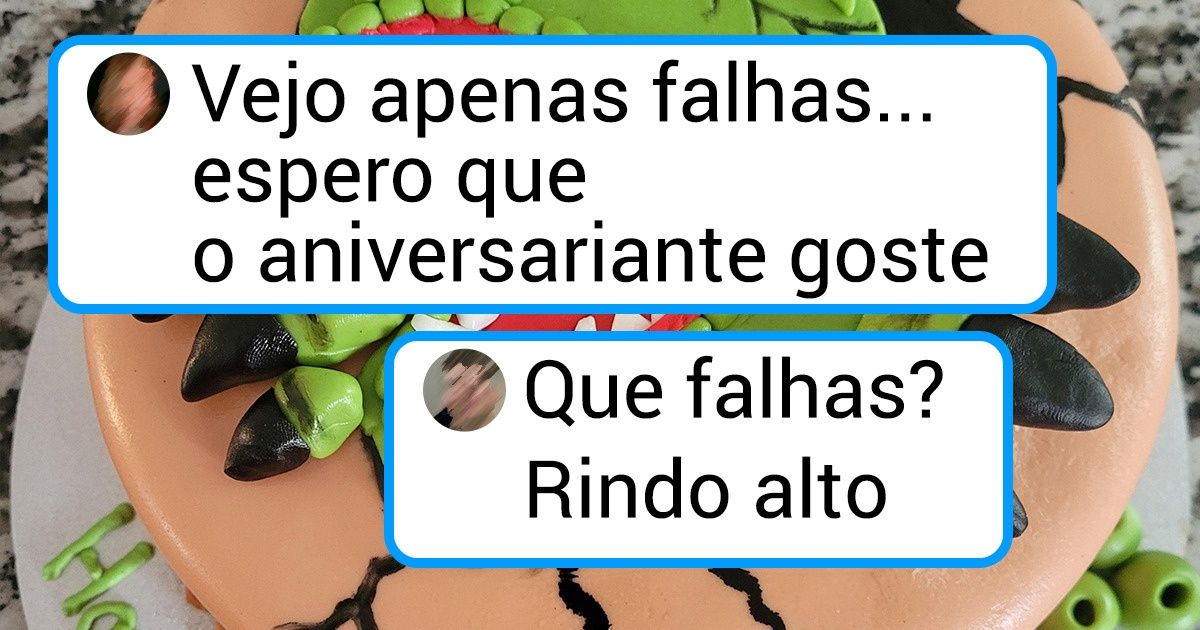Click the green dinosaur toe on left
The height and width of the screenshot is (630, 1200).
318,408
